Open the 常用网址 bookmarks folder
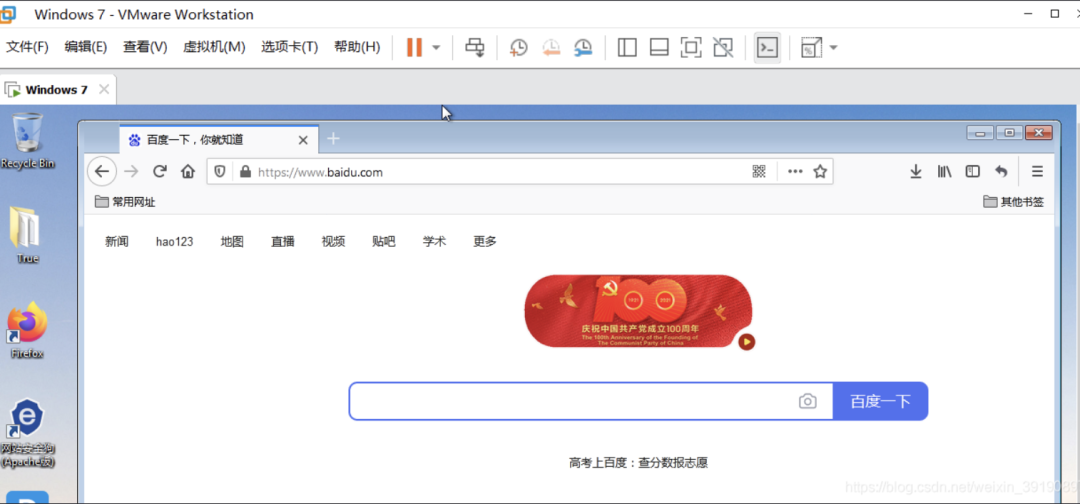 125,202
